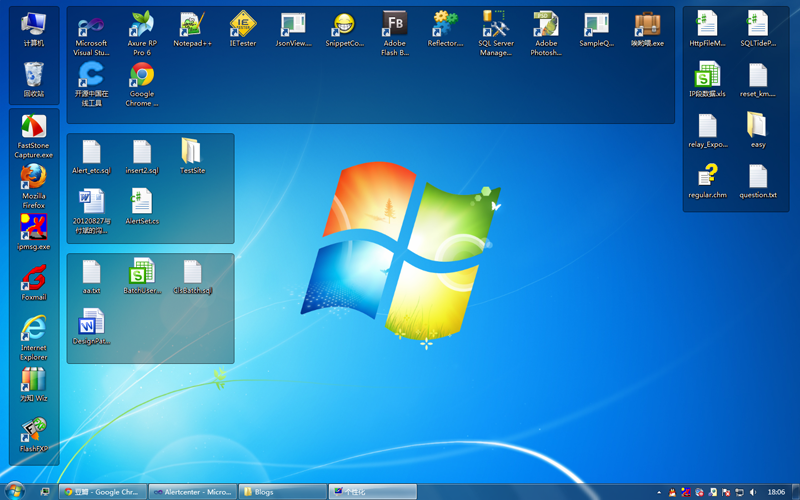Open SQL Server Management Studio shortcut
The height and width of the screenshot is (500, 800).
click(496, 34)
